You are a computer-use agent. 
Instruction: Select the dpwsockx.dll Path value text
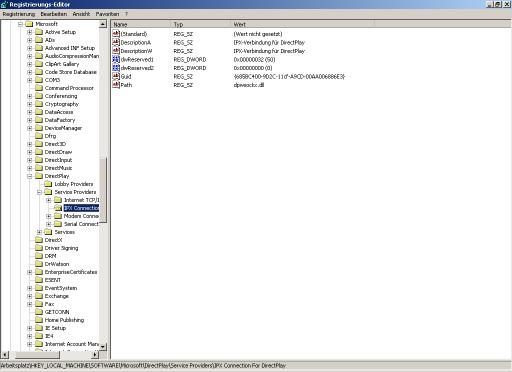[249, 85]
